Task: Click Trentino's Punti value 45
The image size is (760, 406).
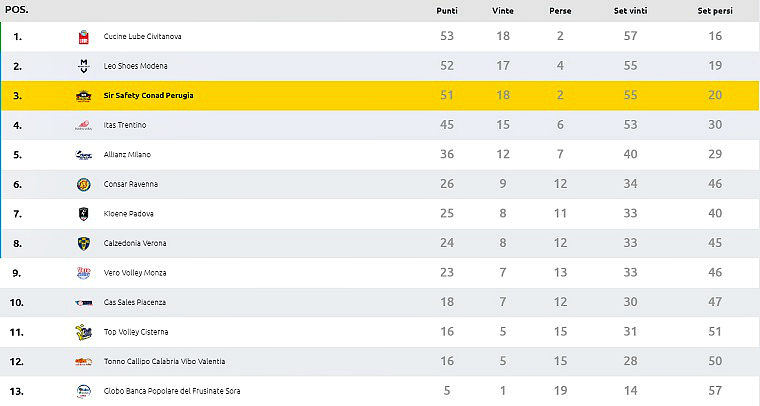Action: coord(447,125)
